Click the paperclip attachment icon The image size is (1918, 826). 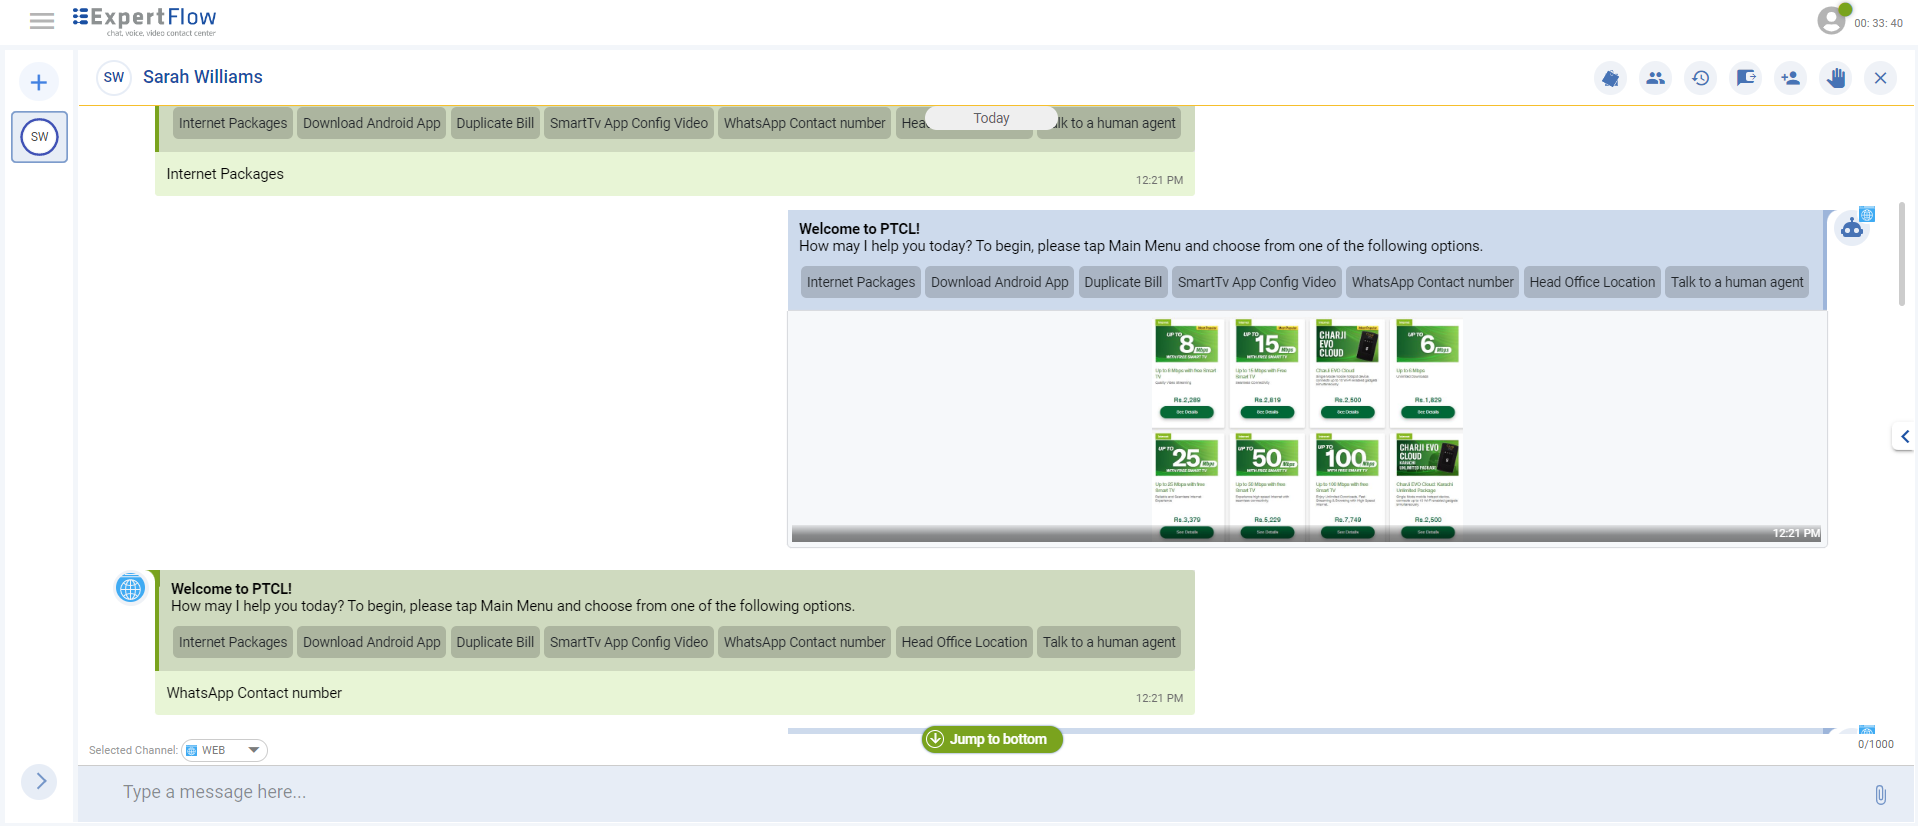[1880, 794]
